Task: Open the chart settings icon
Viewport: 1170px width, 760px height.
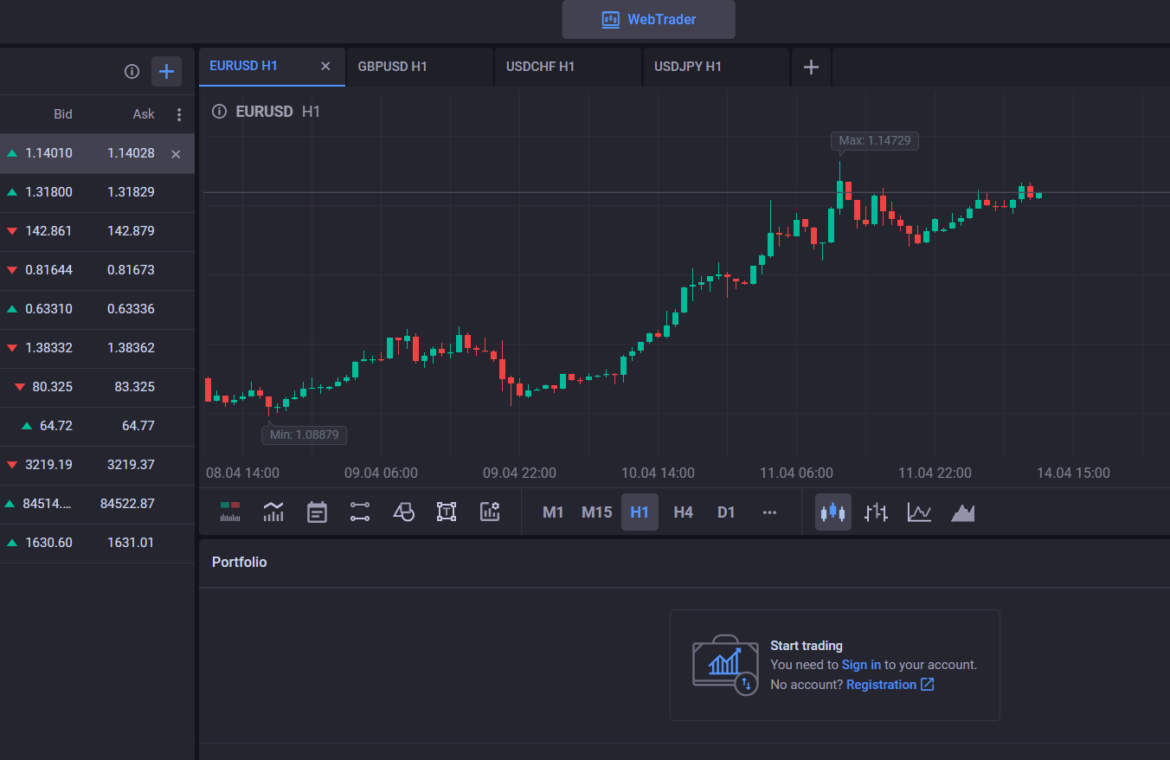Action: tap(489, 512)
